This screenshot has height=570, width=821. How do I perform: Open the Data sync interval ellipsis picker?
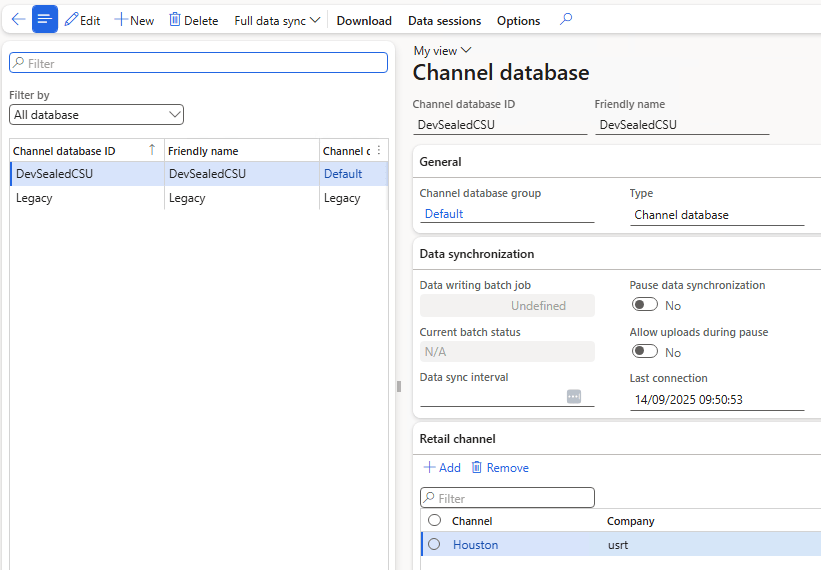[574, 396]
